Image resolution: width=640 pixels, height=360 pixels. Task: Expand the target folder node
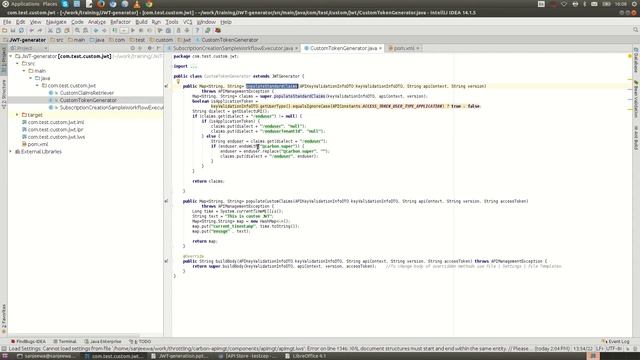click(17, 115)
